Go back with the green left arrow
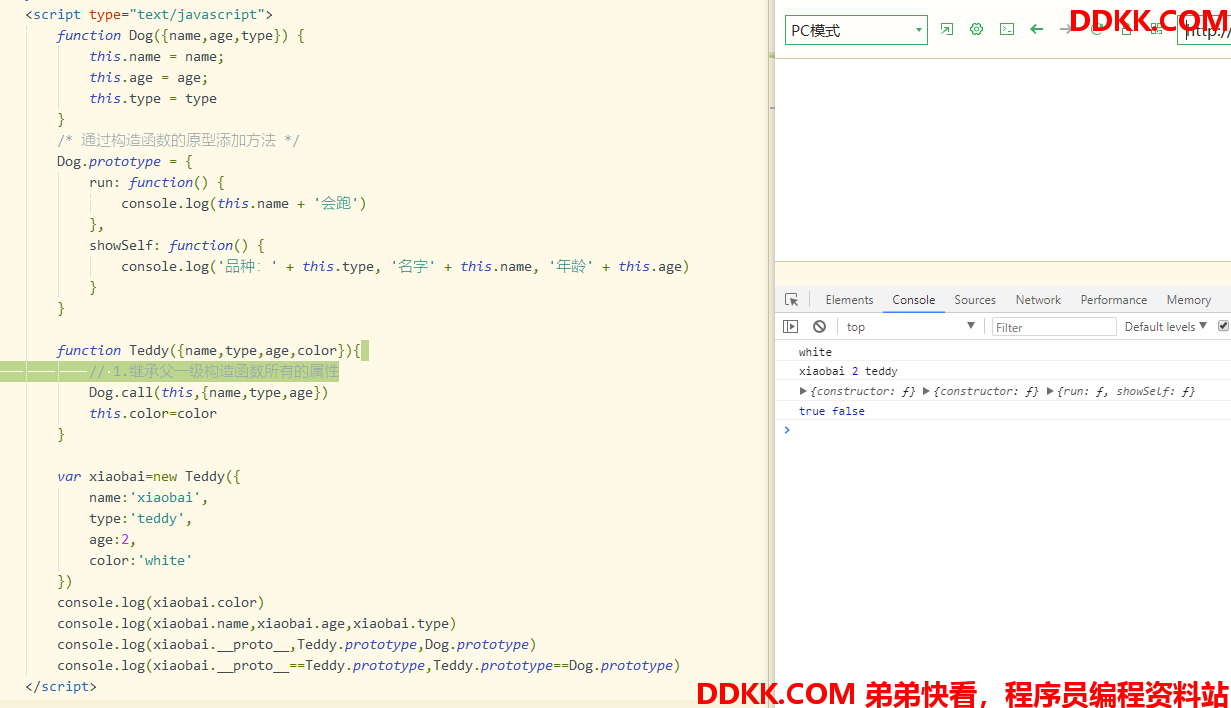This screenshot has width=1231, height=708. pyautogui.click(x=1037, y=30)
